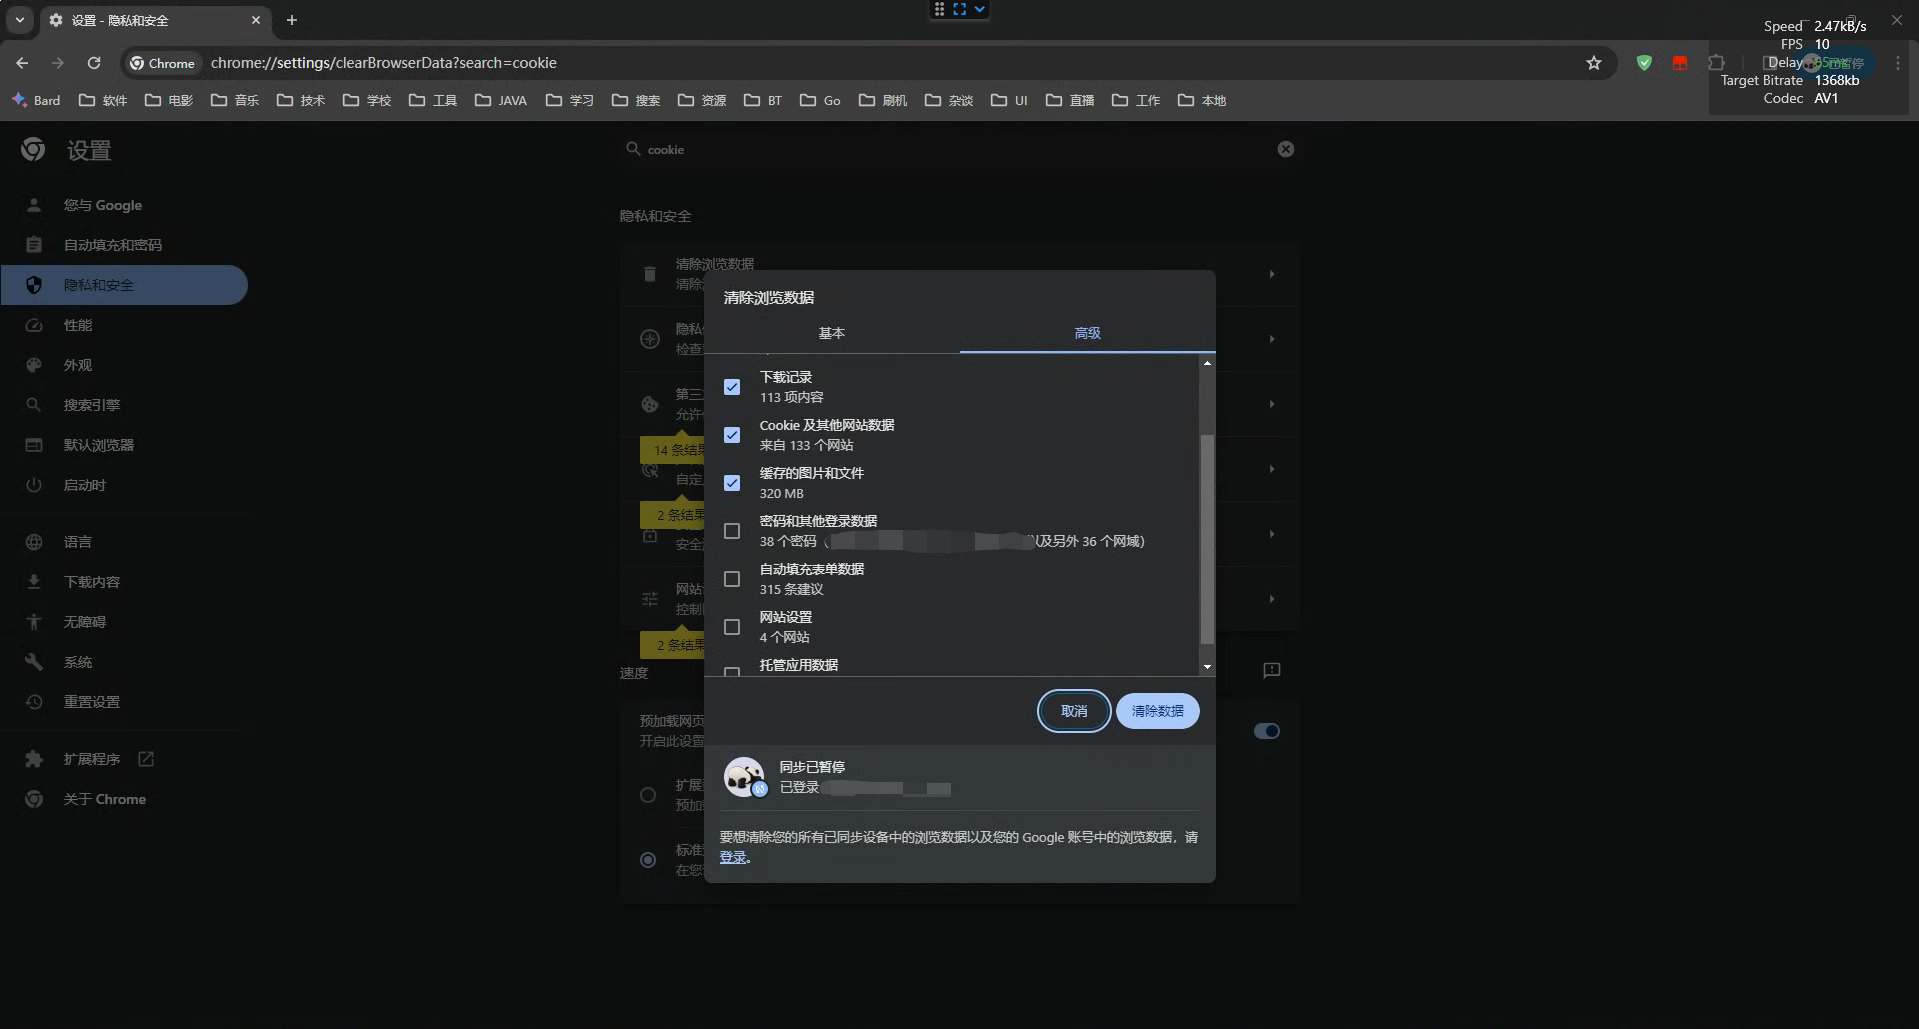Click the Chrome menu three-dot icon
1919x1029 pixels.
[1897, 63]
